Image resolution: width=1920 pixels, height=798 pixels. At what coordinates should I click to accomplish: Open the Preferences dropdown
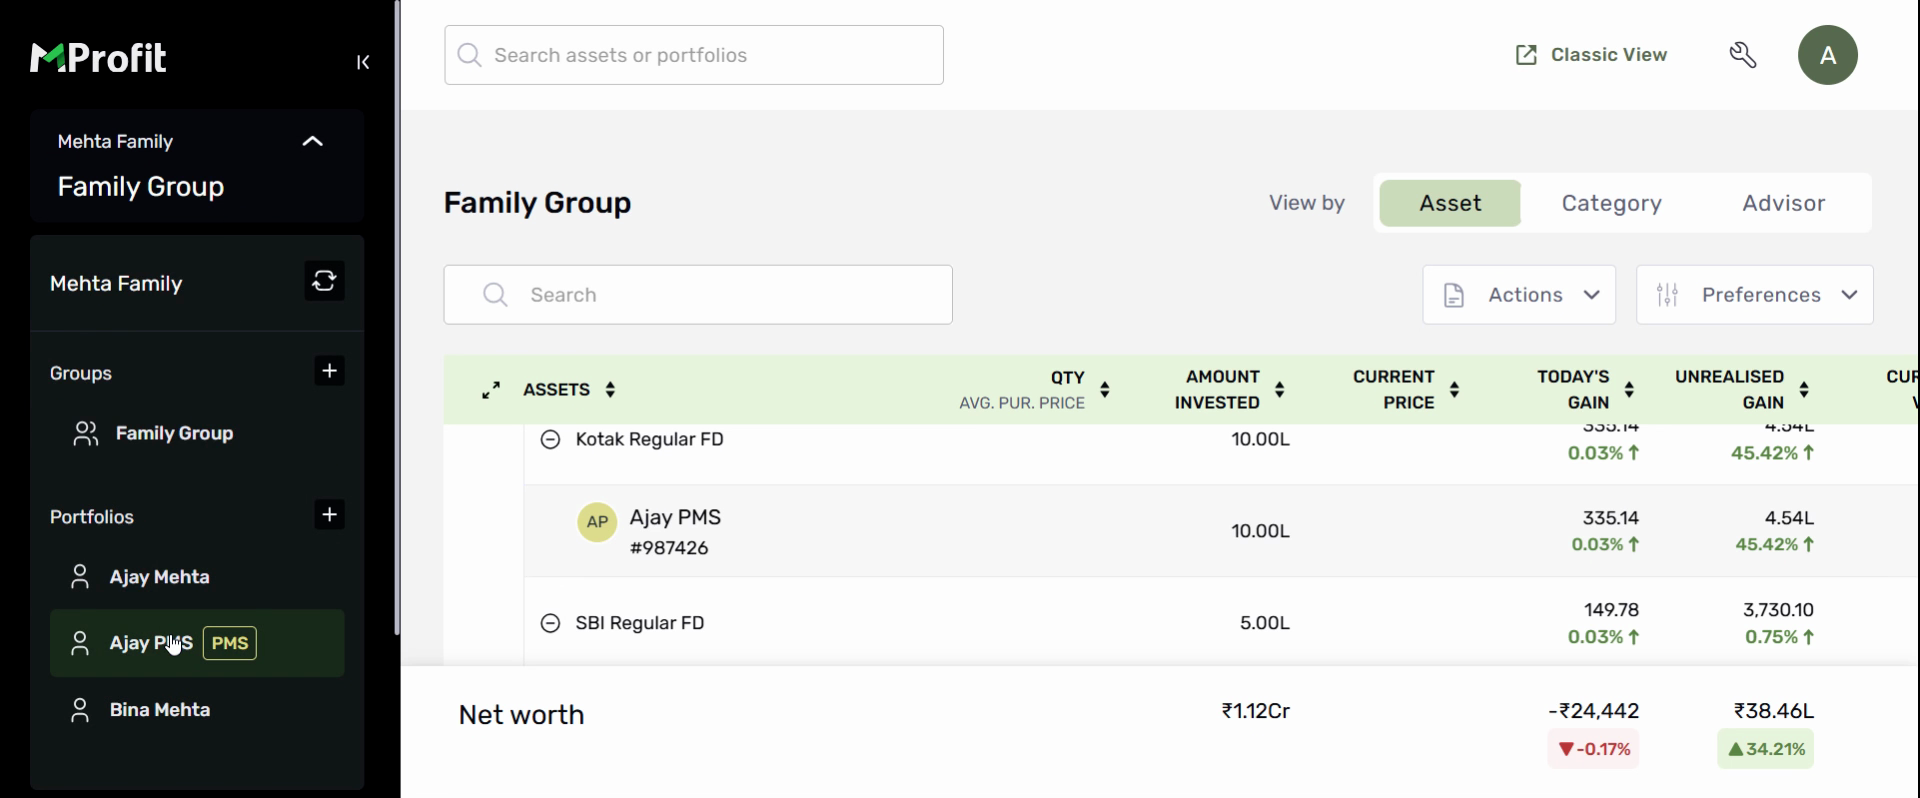[x=1754, y=295]
